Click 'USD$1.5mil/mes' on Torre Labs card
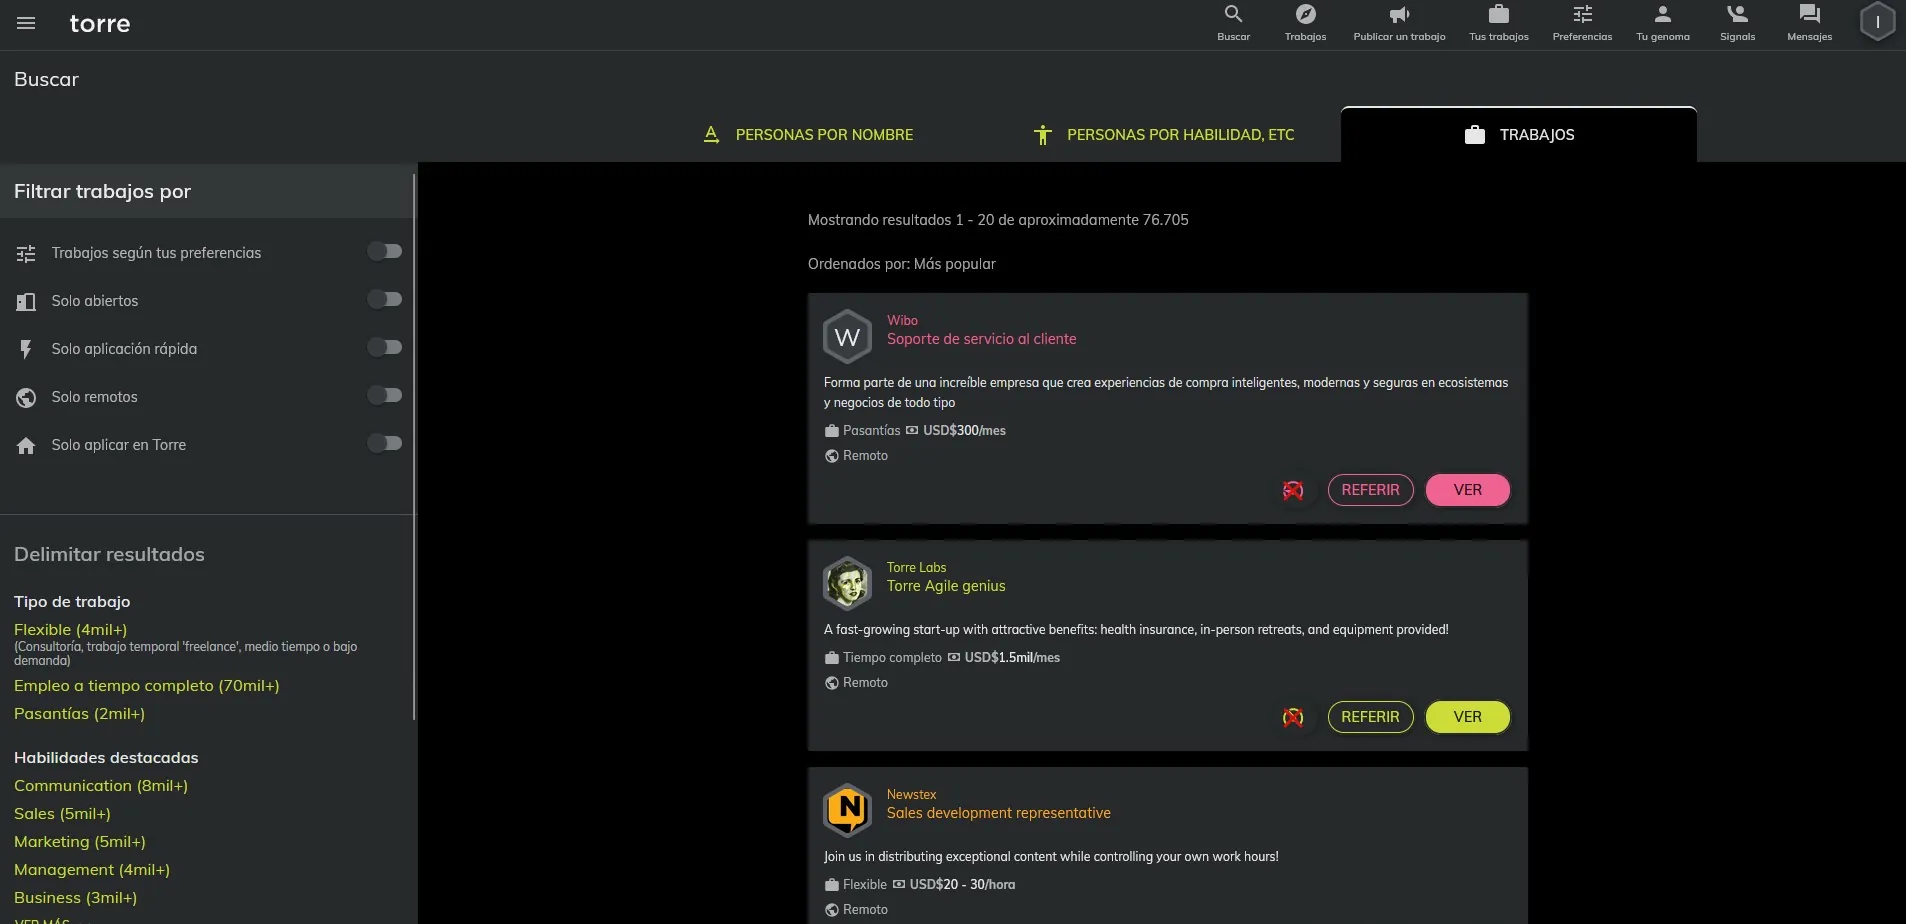 click(x=1012, y=658)
